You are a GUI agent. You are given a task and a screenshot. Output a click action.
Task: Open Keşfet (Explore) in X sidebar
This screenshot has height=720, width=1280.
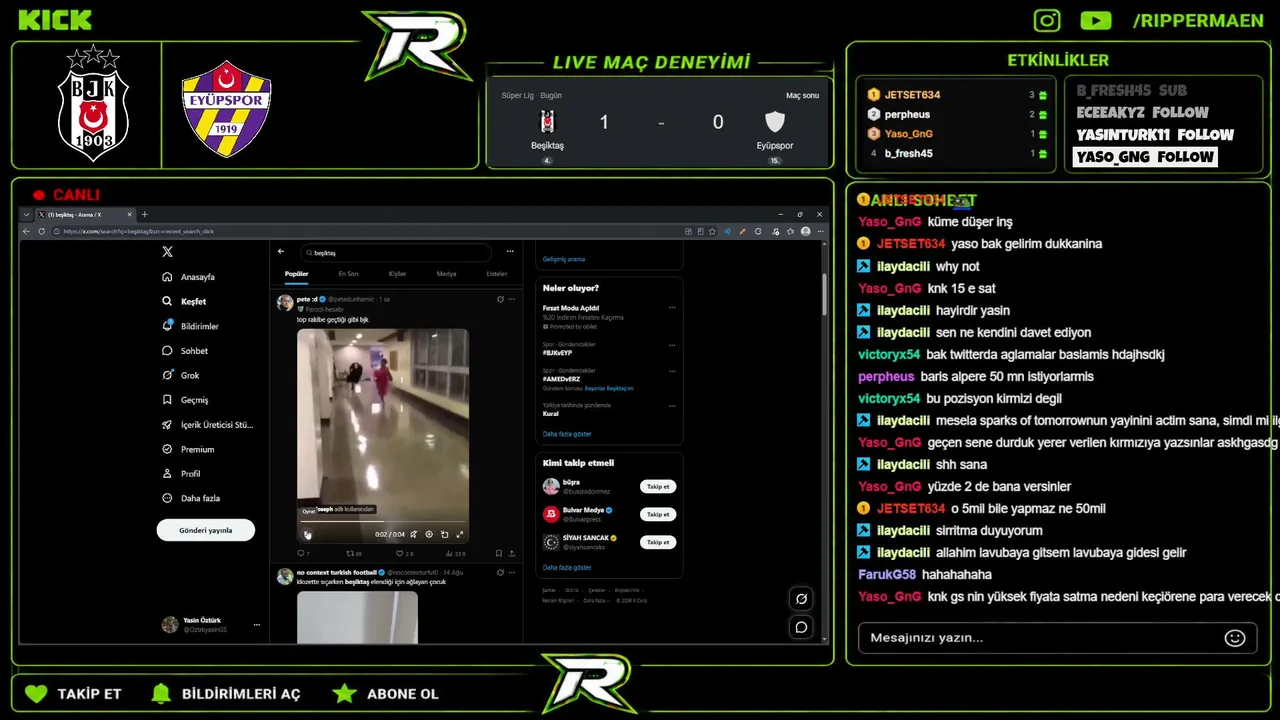tap(184, 301)
